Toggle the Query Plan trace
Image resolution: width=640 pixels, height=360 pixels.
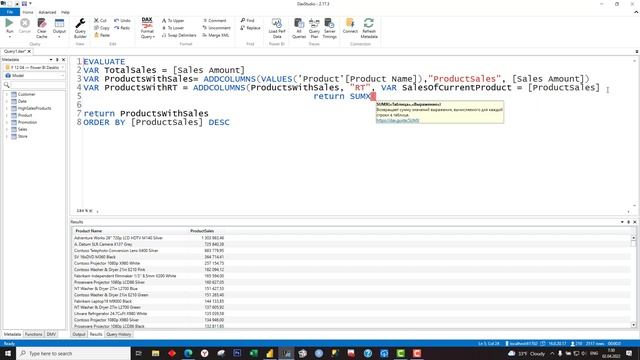314,28
